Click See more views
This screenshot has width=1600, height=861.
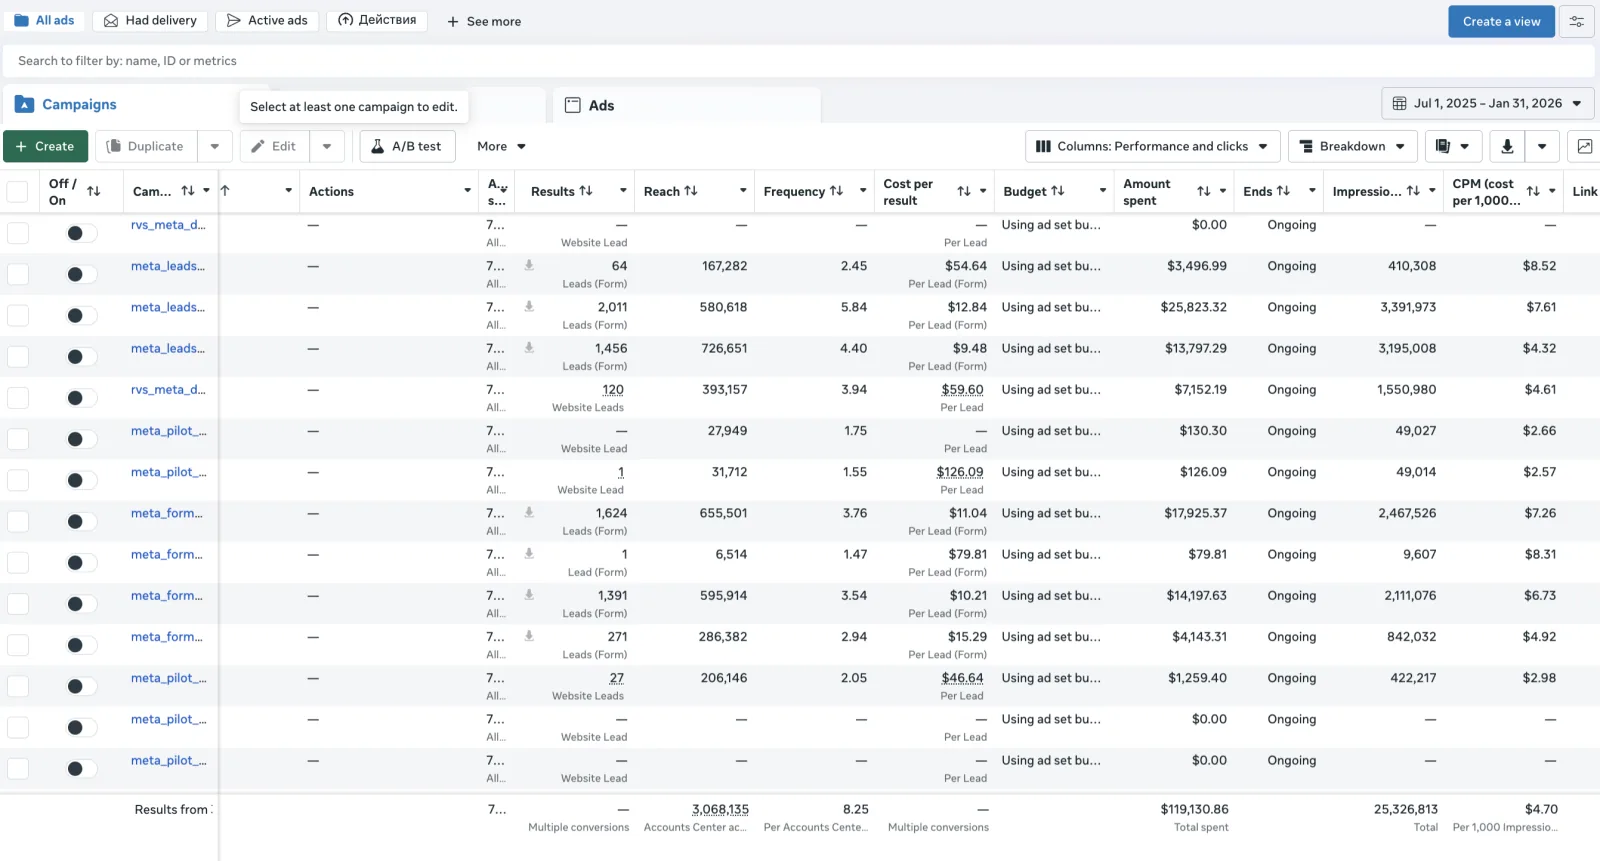[484, 21]
